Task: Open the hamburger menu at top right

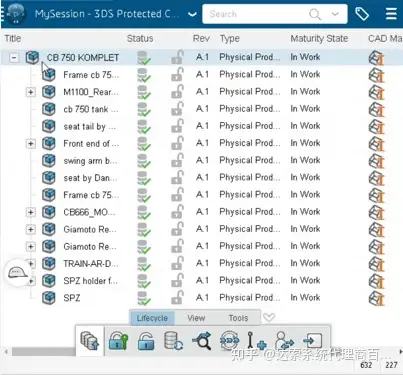Action: [391, 14]
